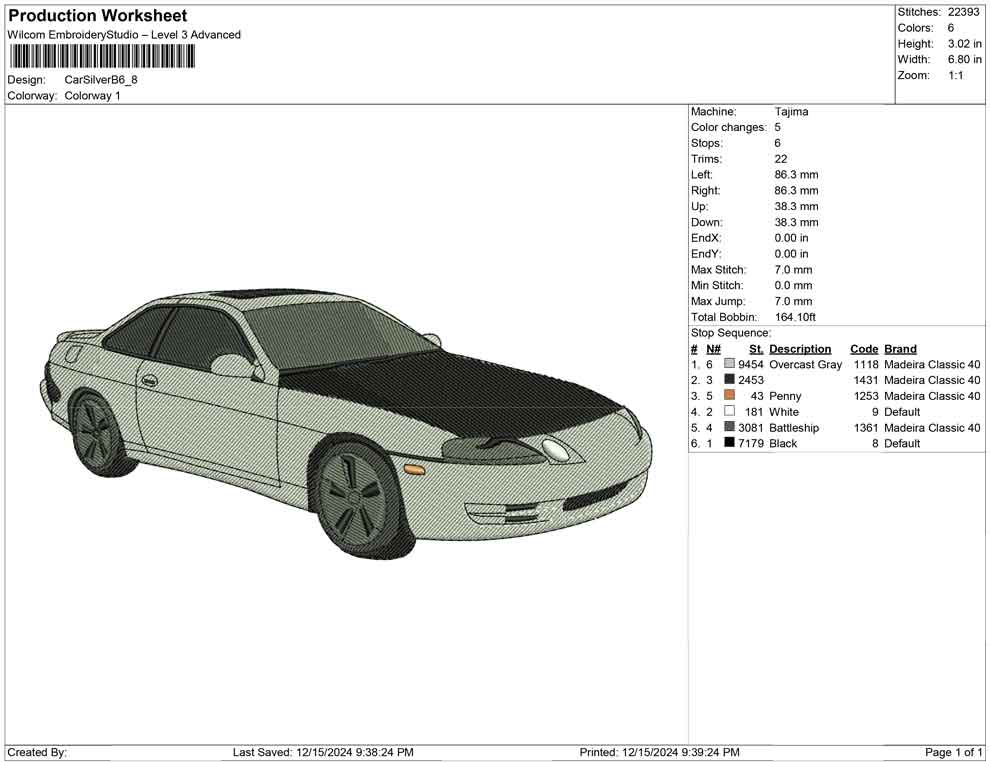
Task: Click the Production Worksheet title
Action: tap(98, 16)
